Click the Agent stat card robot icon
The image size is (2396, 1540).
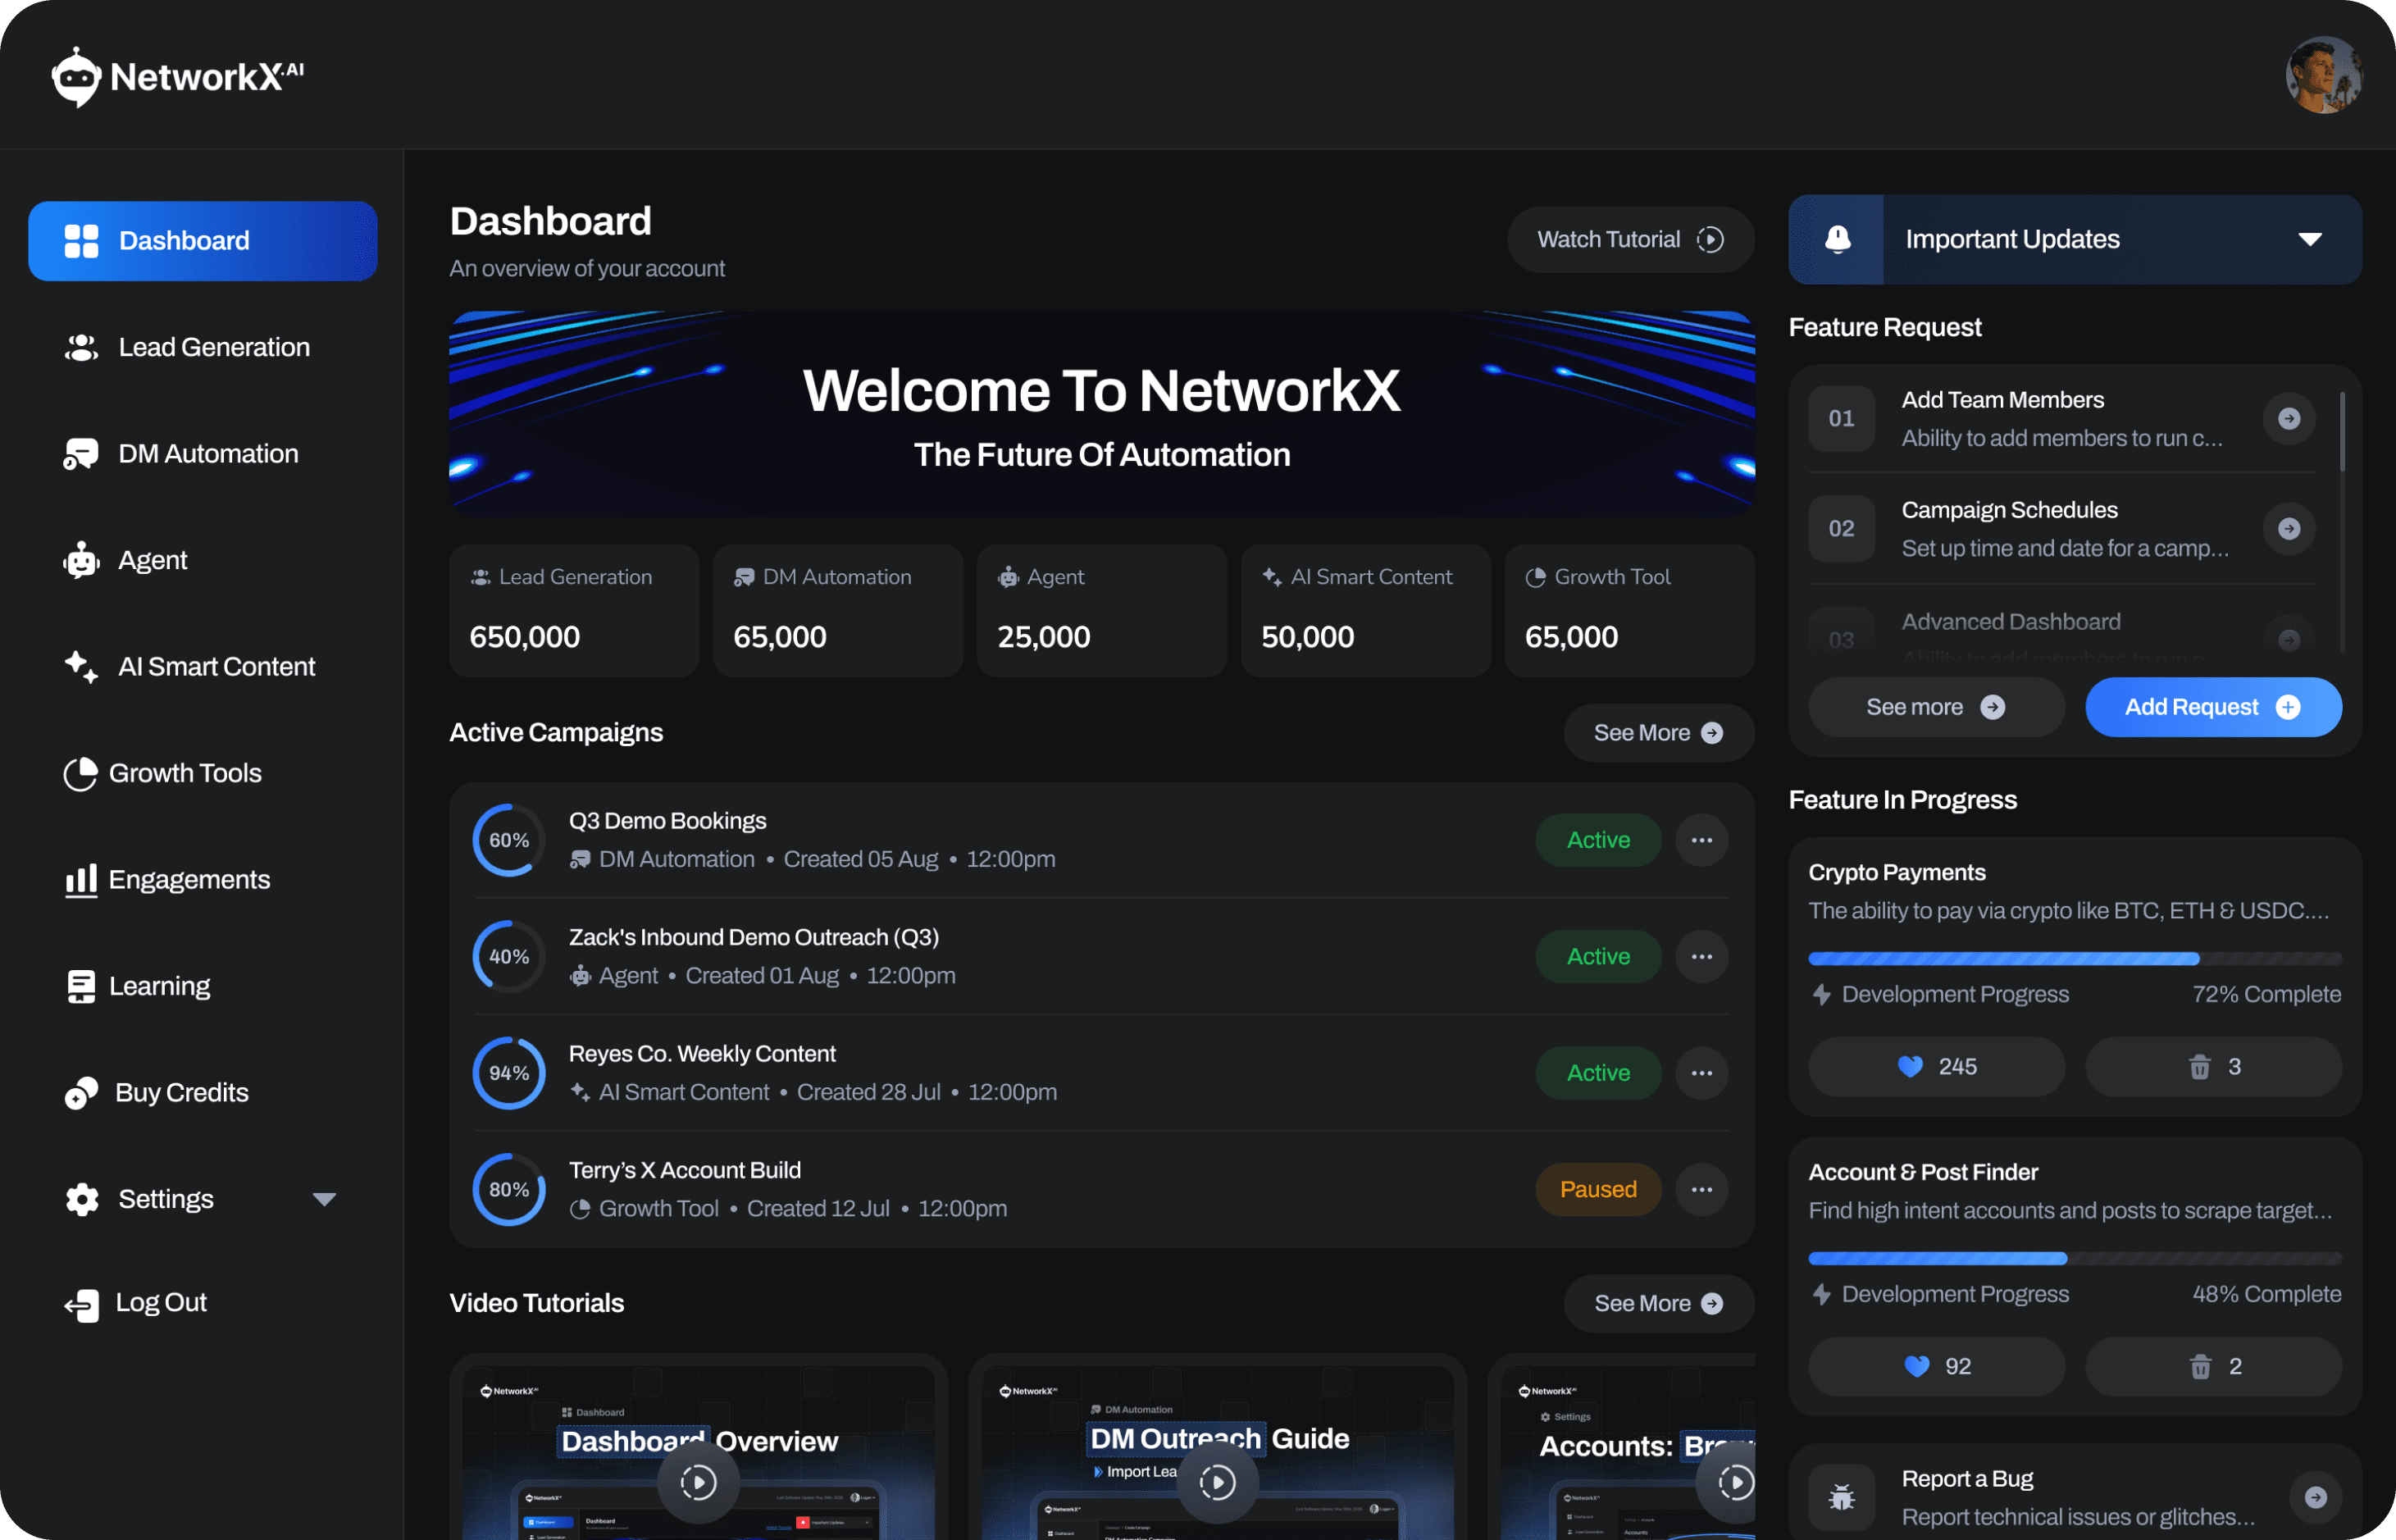[x=1008, y=577]
